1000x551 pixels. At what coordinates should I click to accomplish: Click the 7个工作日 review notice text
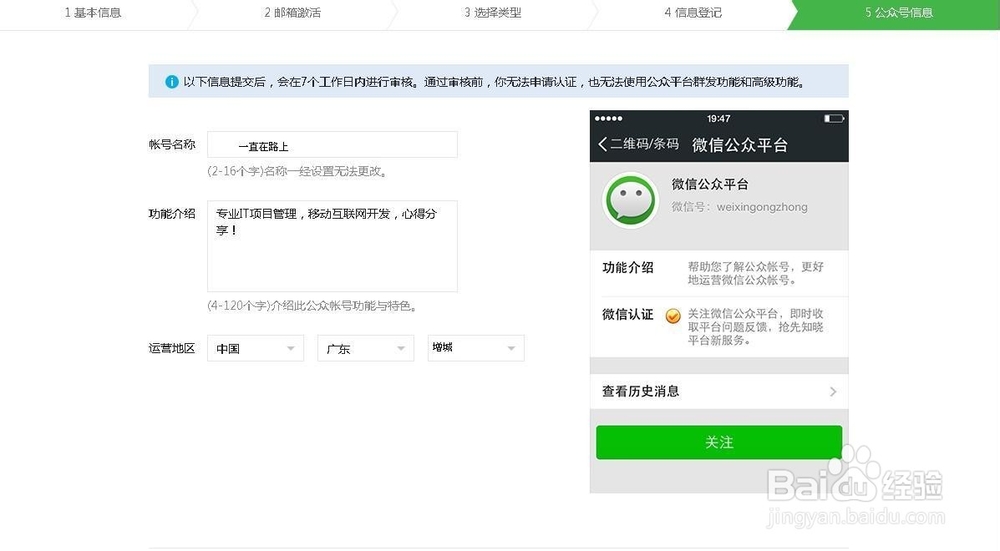(x=495, y=82)
